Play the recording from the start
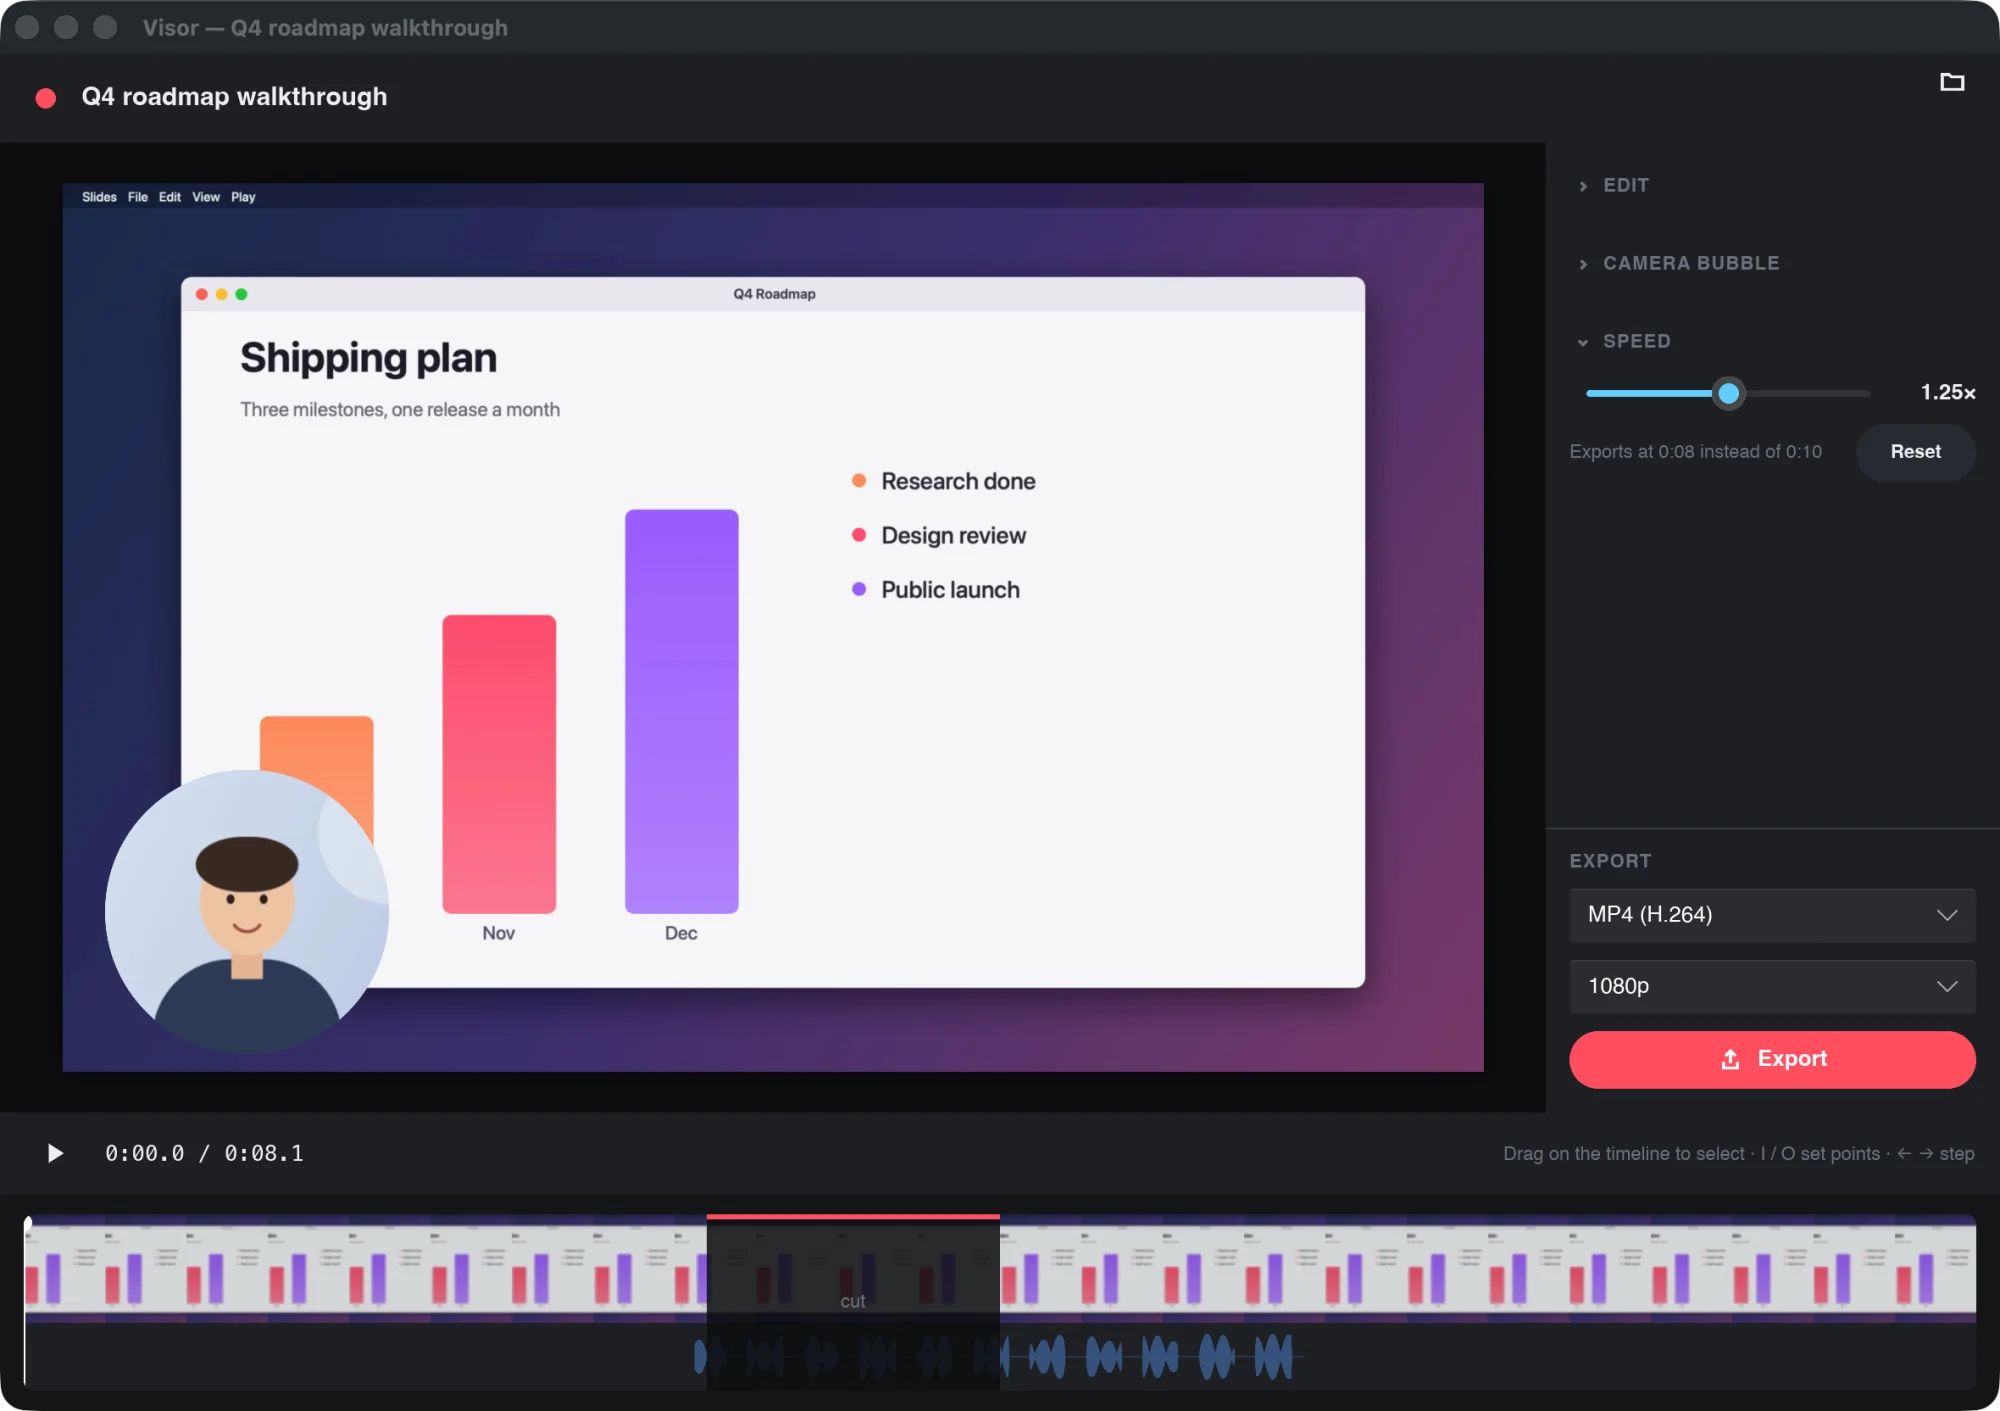2000x1411 pixels. pos(55,1153)
